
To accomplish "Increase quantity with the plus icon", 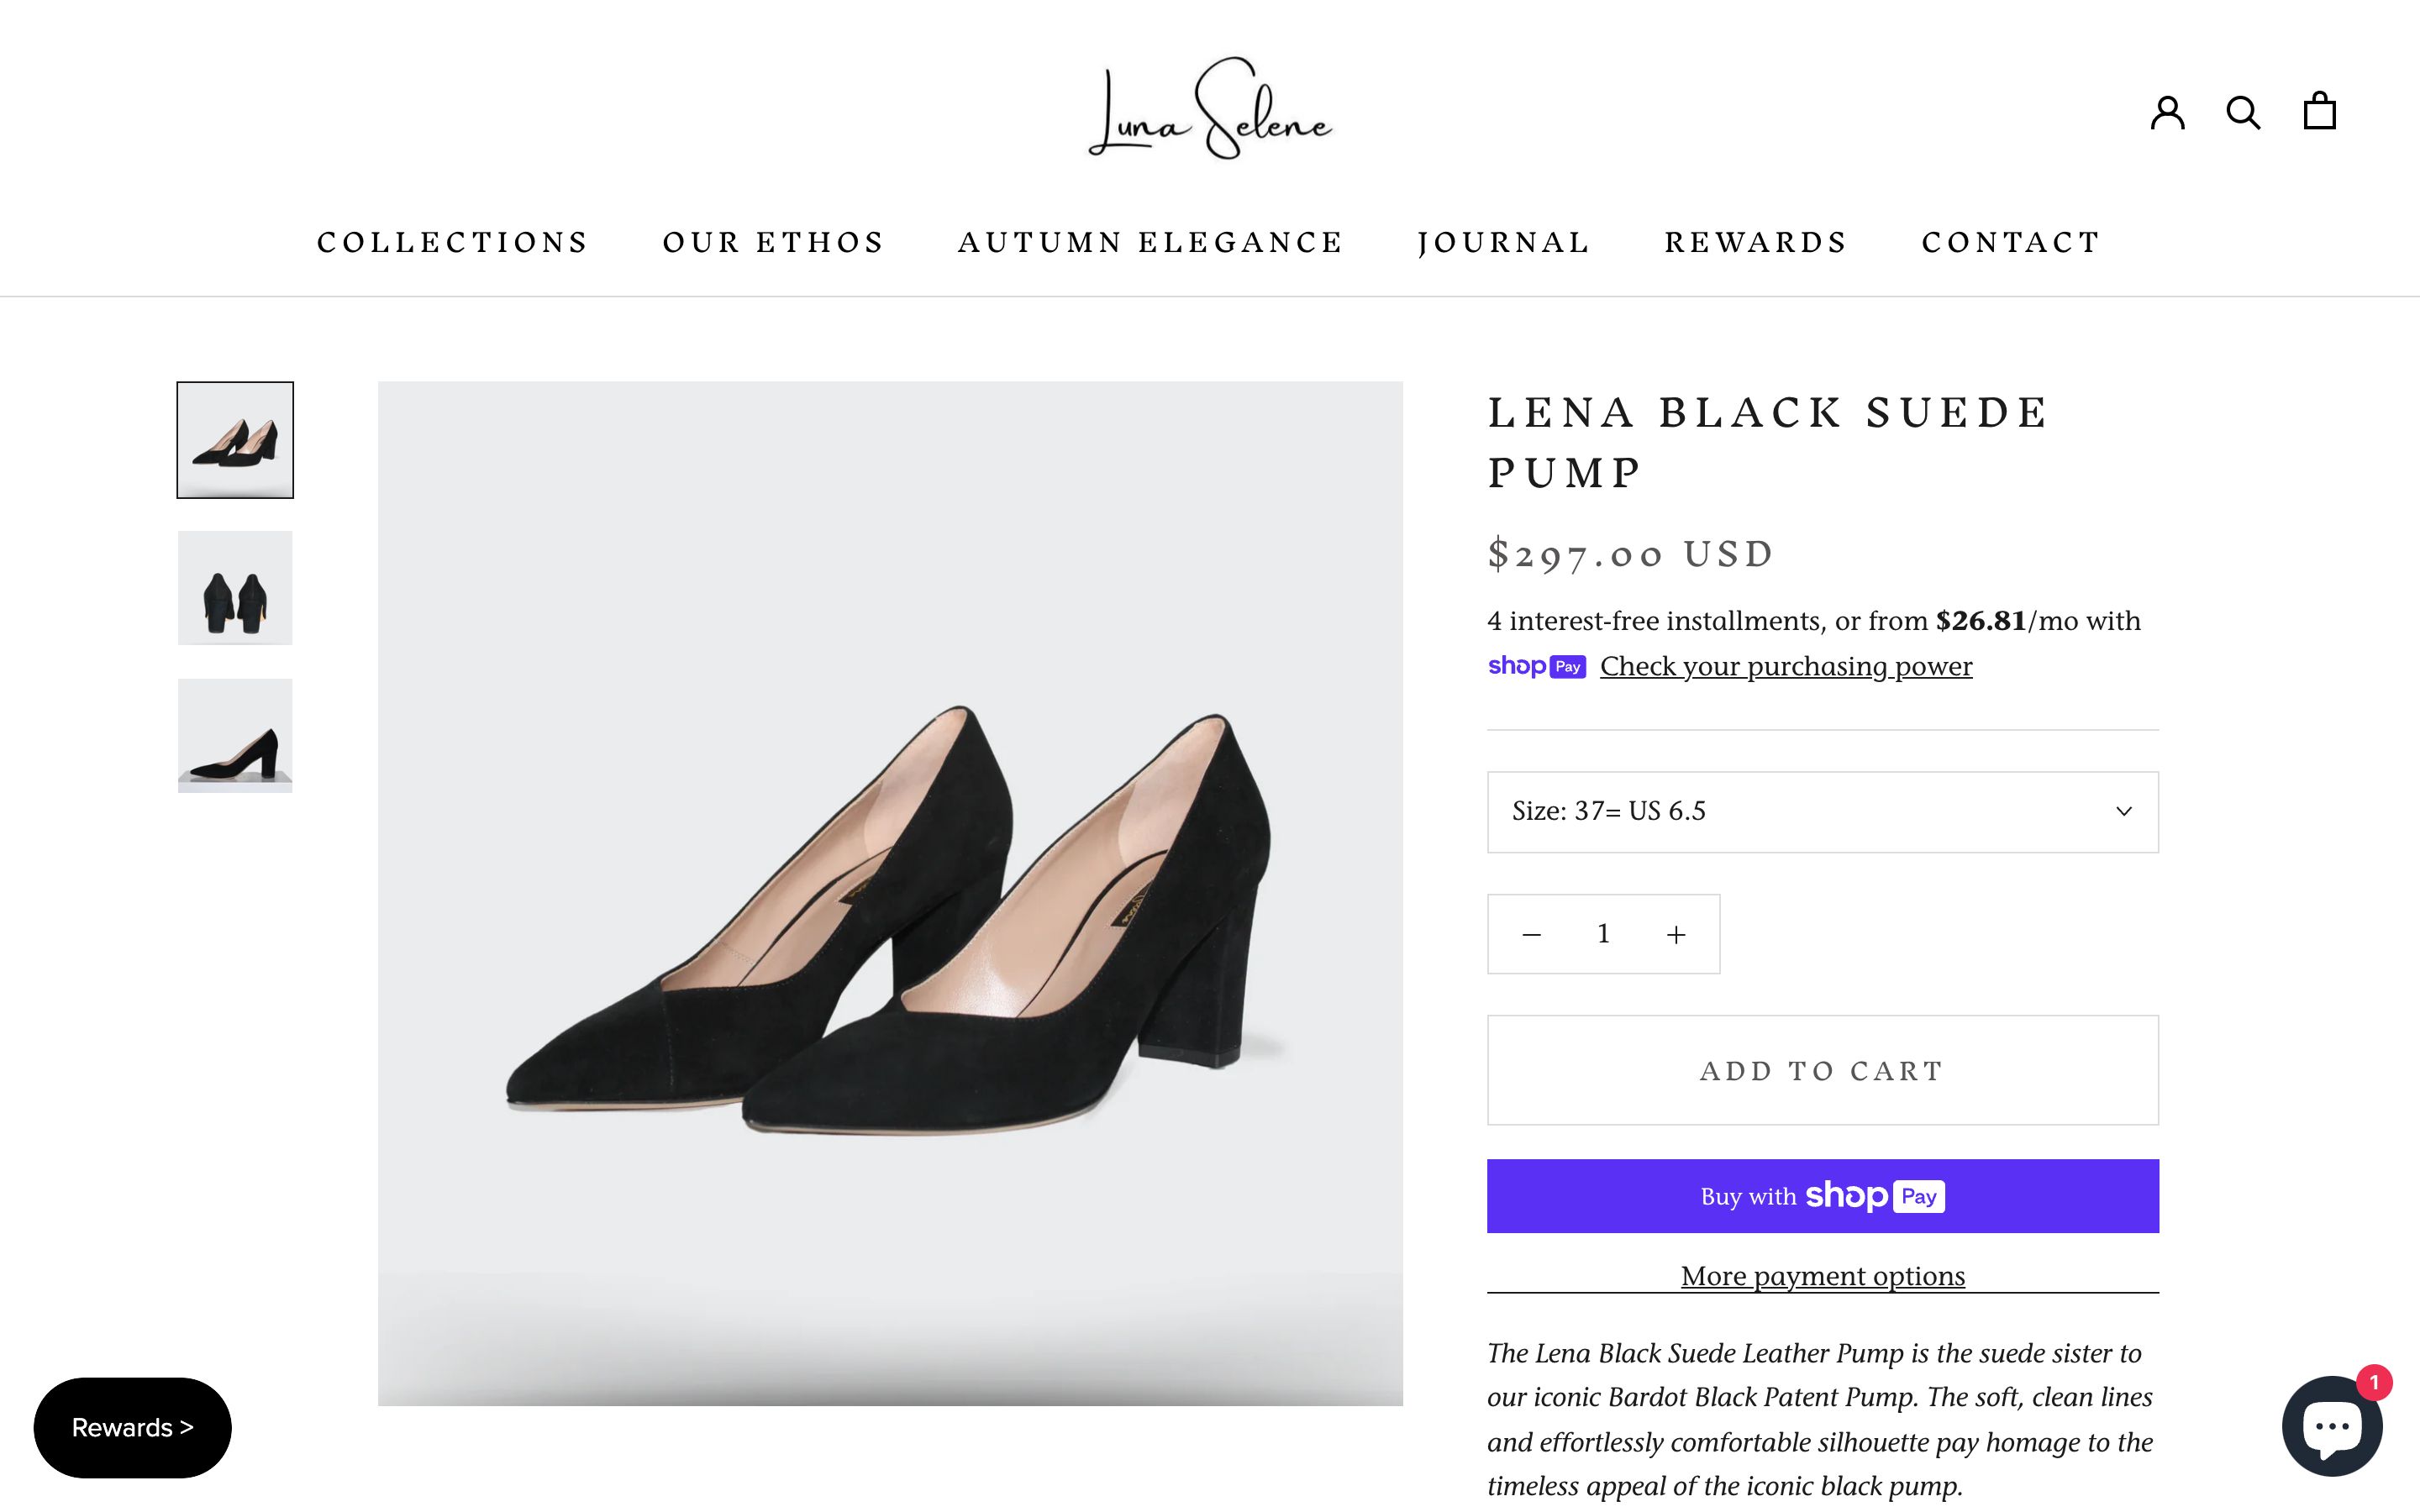I will tap(1675, 933).
